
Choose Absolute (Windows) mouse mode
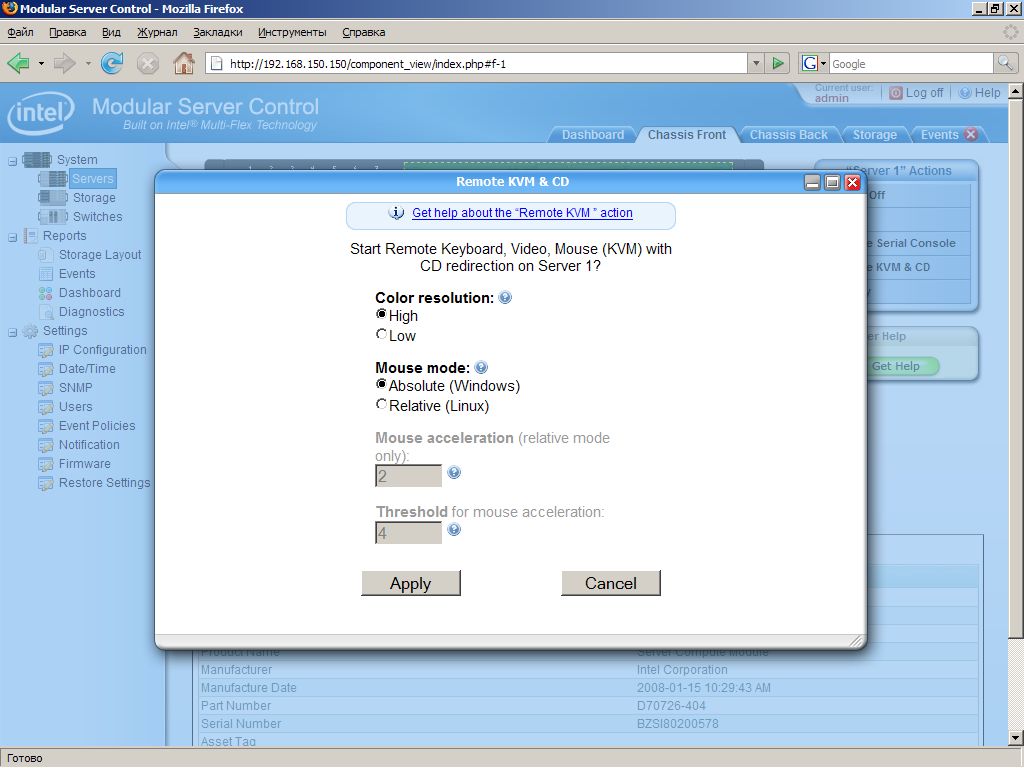click(382, 385)
